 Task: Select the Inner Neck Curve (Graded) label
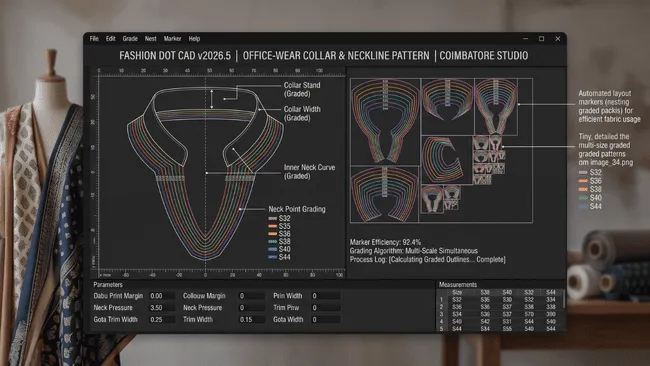(309, 172)
